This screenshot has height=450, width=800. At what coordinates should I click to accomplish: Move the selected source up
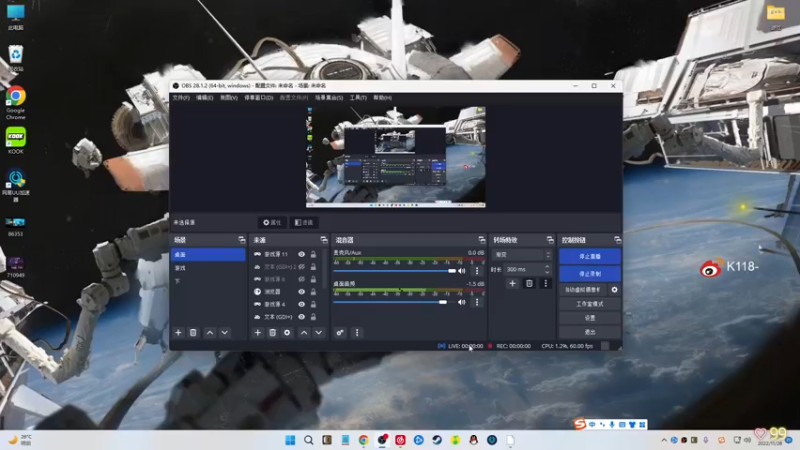304,333
